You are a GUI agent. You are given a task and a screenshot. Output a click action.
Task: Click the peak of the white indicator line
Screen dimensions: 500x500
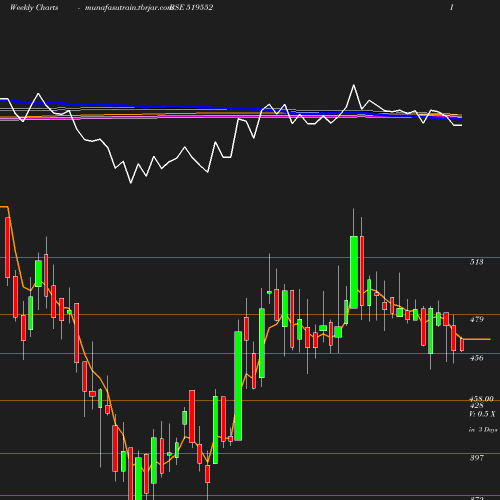point(354,85)
